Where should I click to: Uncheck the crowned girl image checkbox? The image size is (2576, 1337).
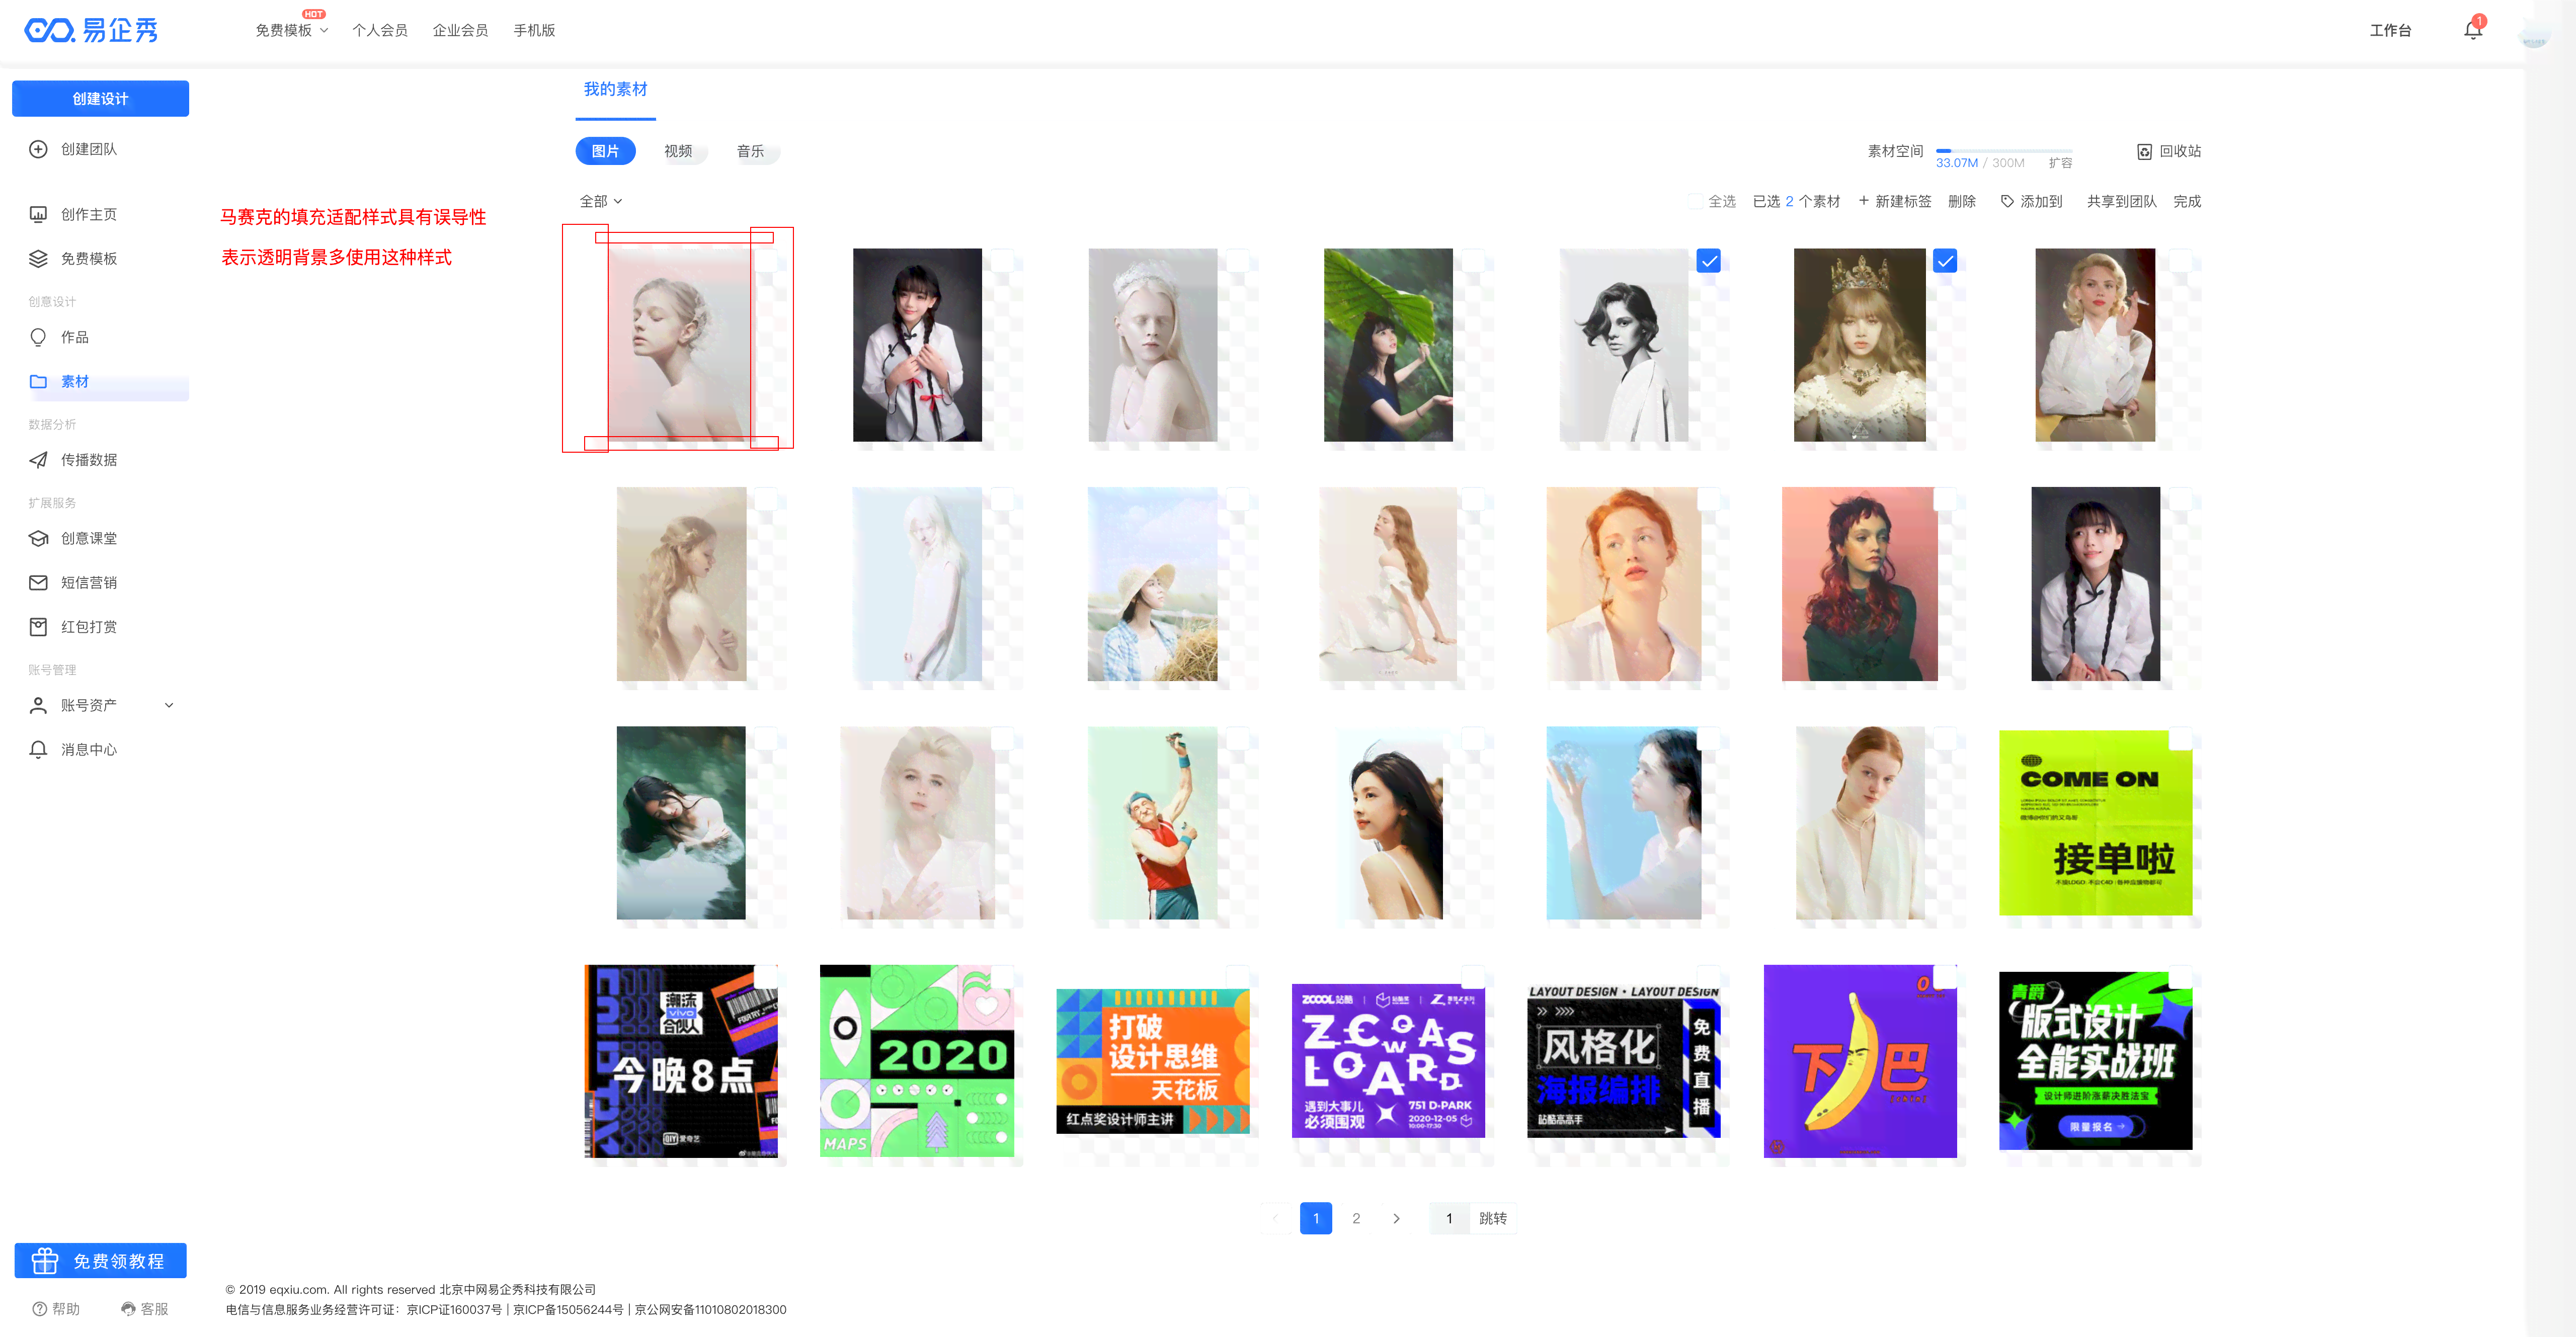point(1945,261)
